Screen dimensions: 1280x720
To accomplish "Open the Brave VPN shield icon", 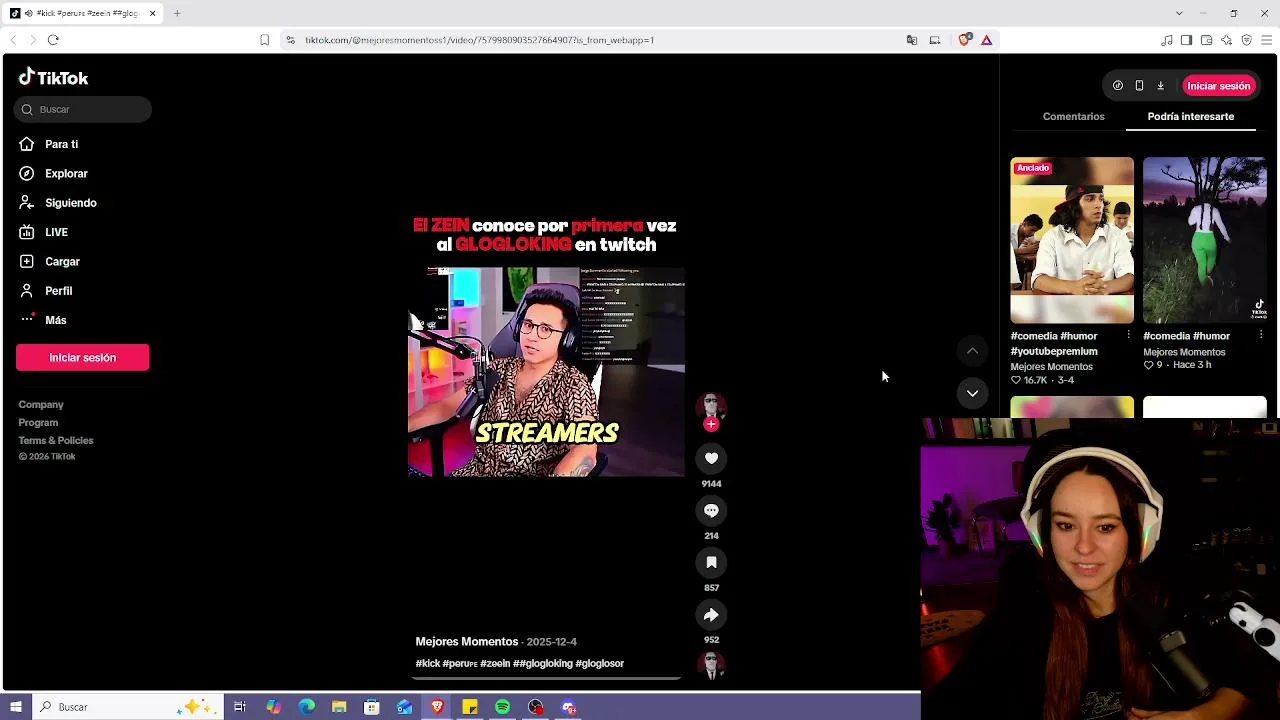I will pyautogui.click(x=1246, y=40).
